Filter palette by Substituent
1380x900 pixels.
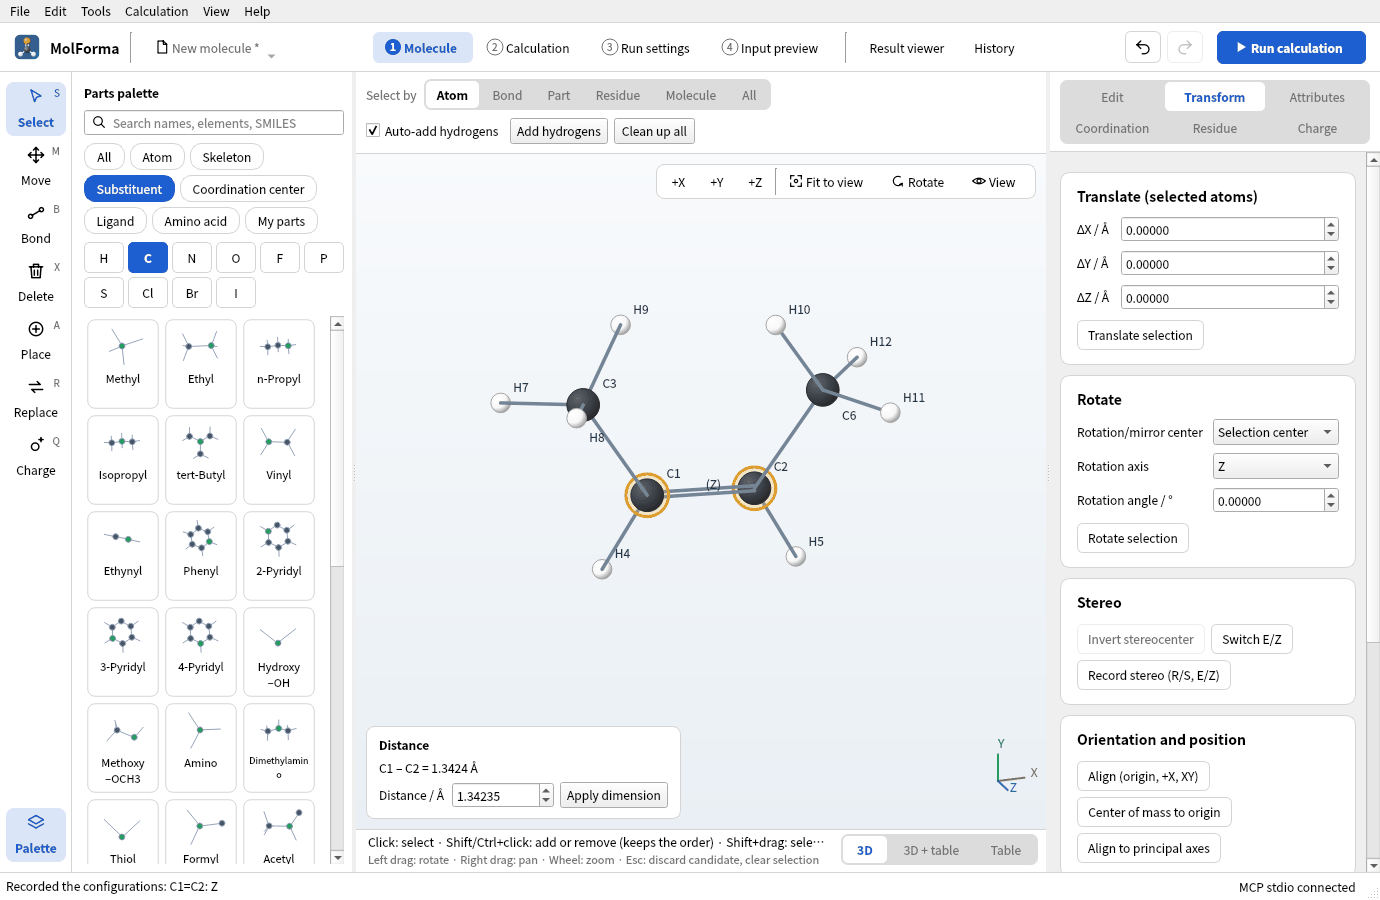pyautogui.click(x=129, y=189)
